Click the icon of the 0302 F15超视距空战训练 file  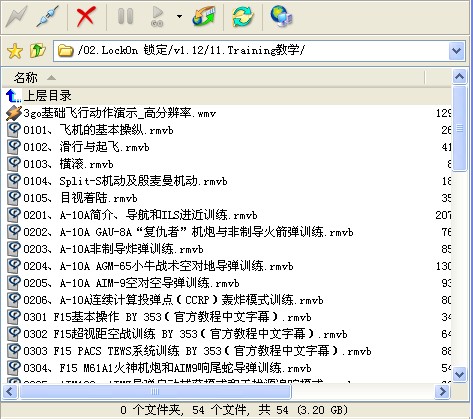click(x=14, y=334)
